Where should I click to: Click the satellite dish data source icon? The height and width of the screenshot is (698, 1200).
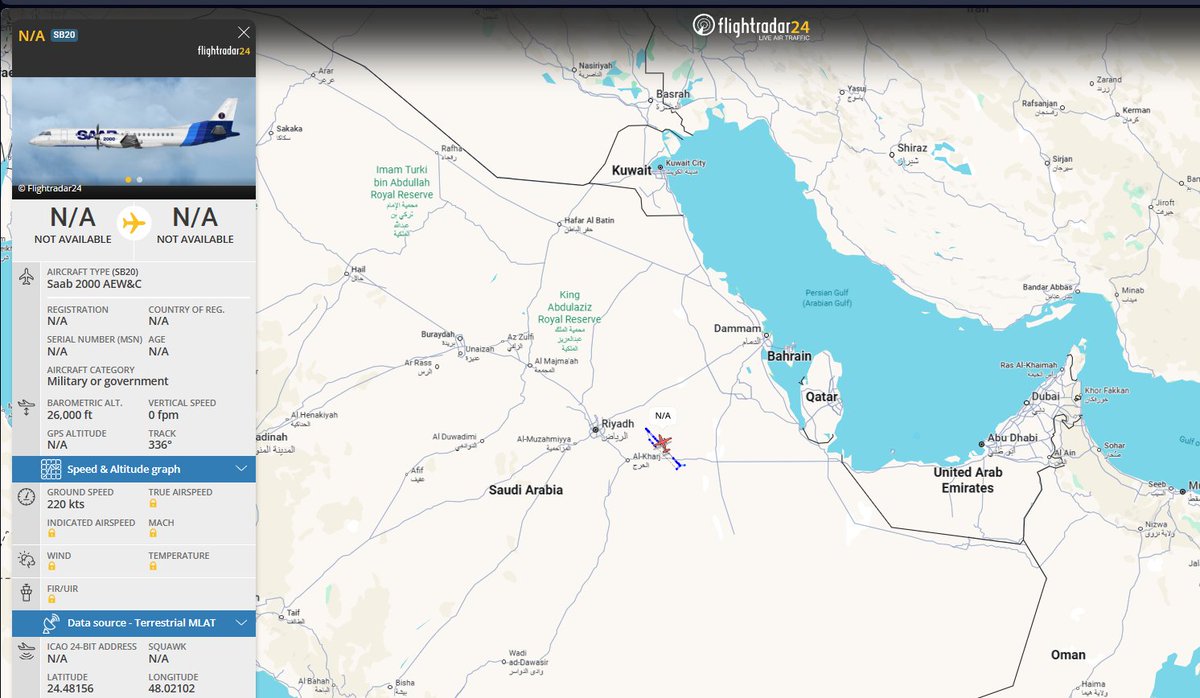pos(52,623)
